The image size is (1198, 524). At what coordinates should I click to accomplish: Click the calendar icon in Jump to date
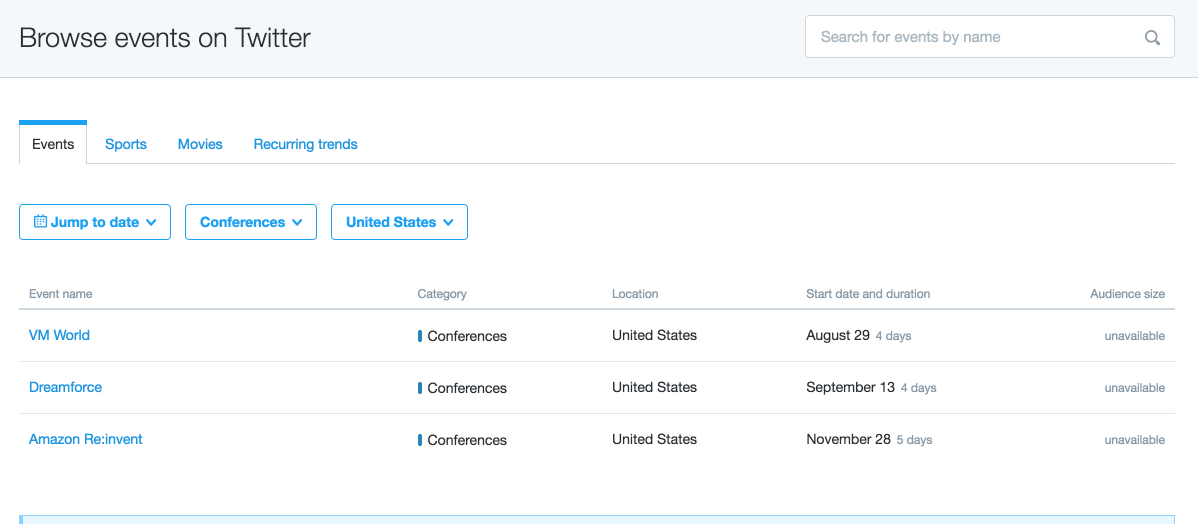coord(40,222)
